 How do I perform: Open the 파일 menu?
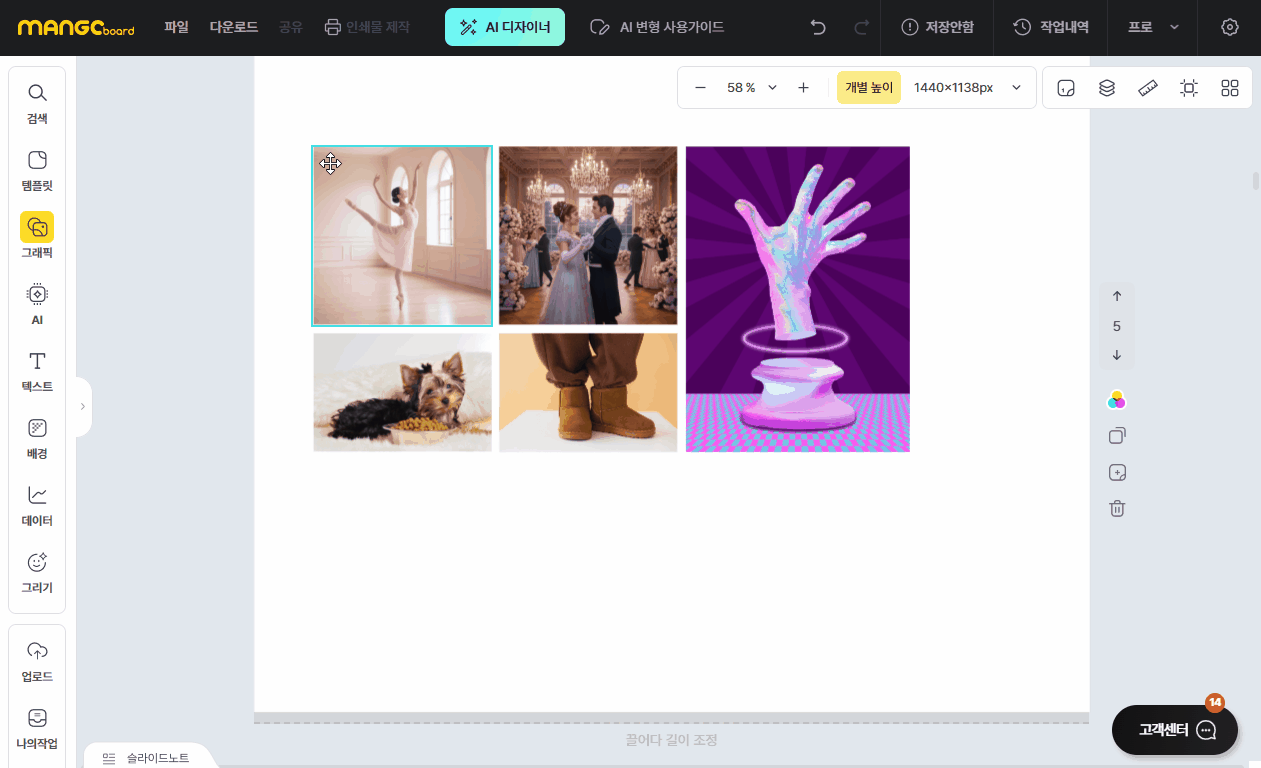(x=176, y=27)
